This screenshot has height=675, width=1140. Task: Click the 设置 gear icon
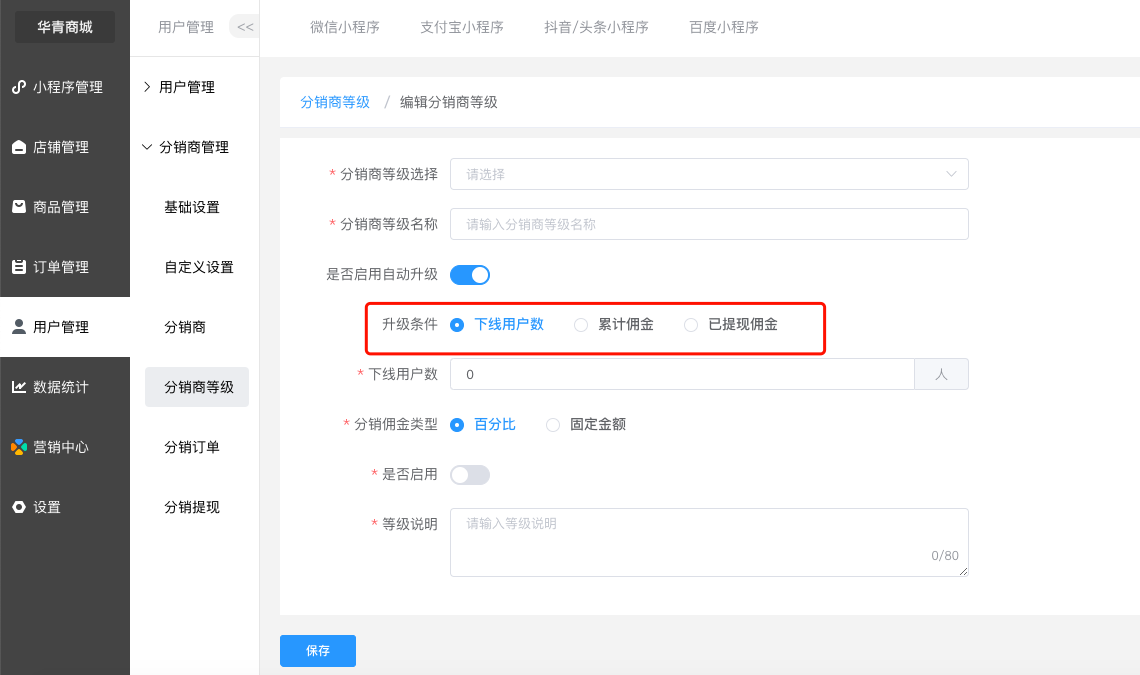click(18, 507)
